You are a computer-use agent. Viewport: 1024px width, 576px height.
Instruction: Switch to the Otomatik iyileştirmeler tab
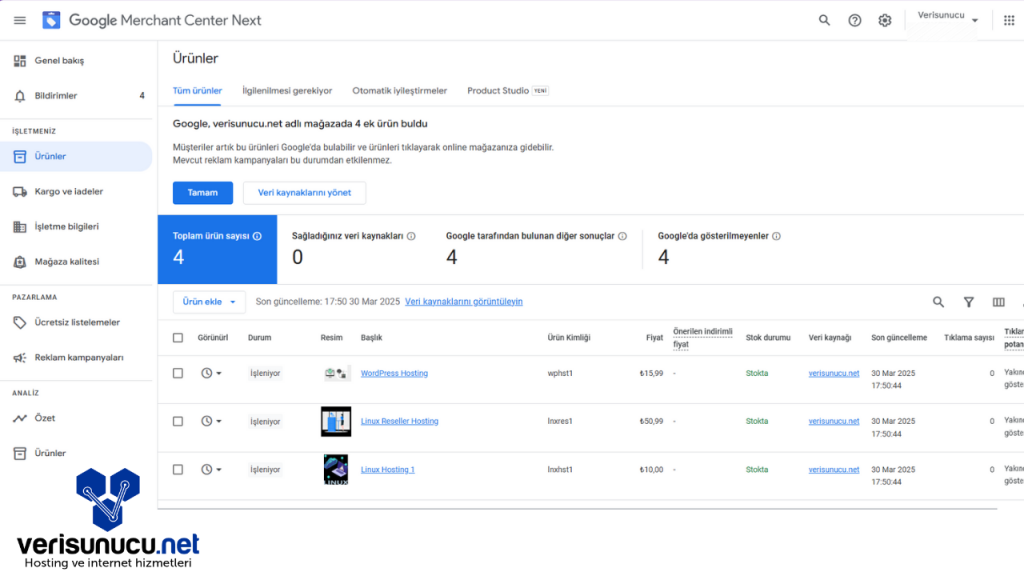[x=400, y=91]
